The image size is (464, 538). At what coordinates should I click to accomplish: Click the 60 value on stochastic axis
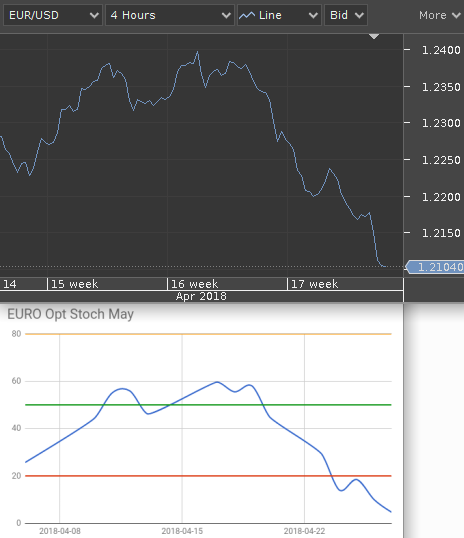[x=16, y=381]
